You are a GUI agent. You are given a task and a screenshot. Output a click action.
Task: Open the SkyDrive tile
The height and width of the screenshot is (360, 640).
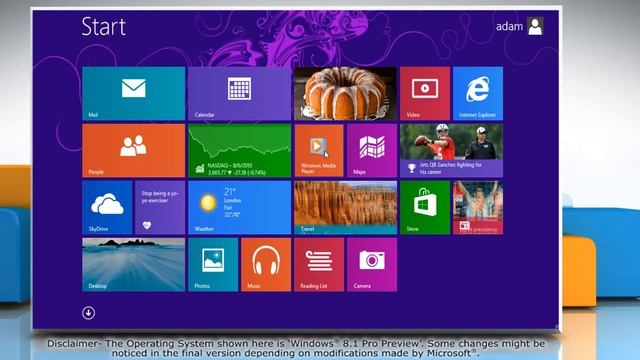click(107, 208)
